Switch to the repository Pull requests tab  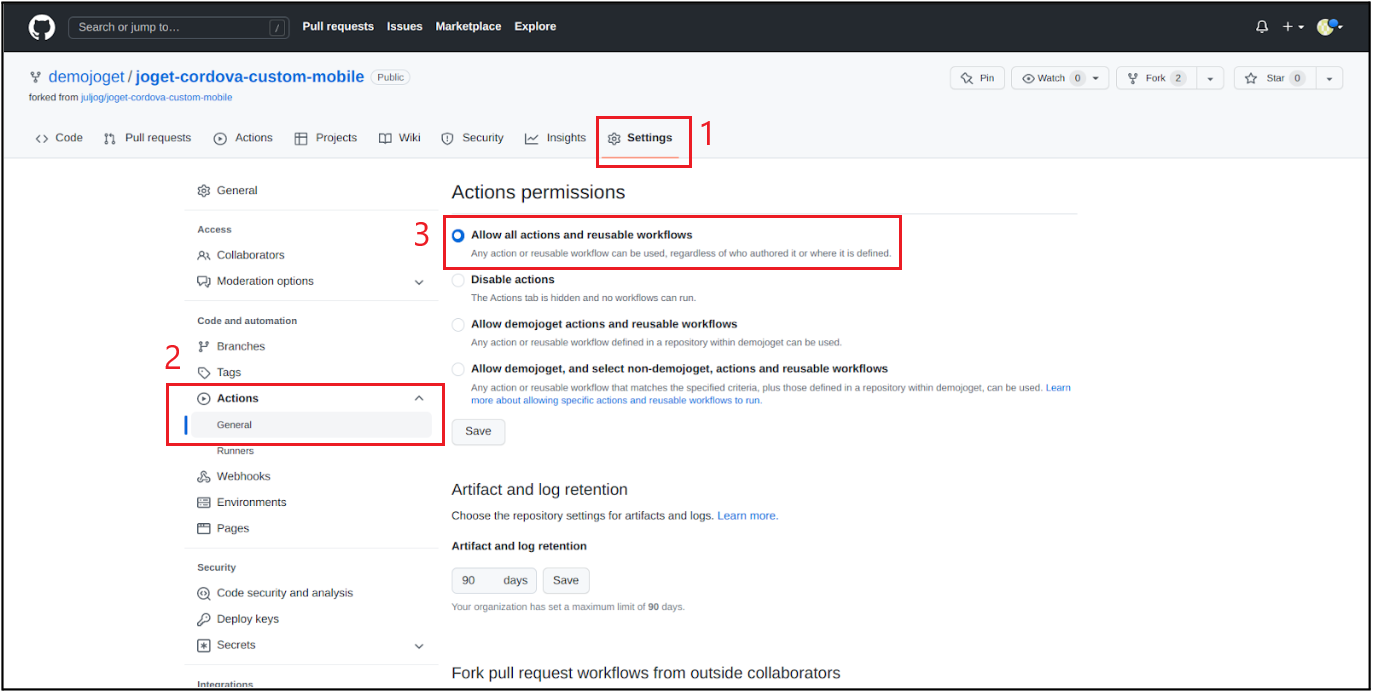147,138
